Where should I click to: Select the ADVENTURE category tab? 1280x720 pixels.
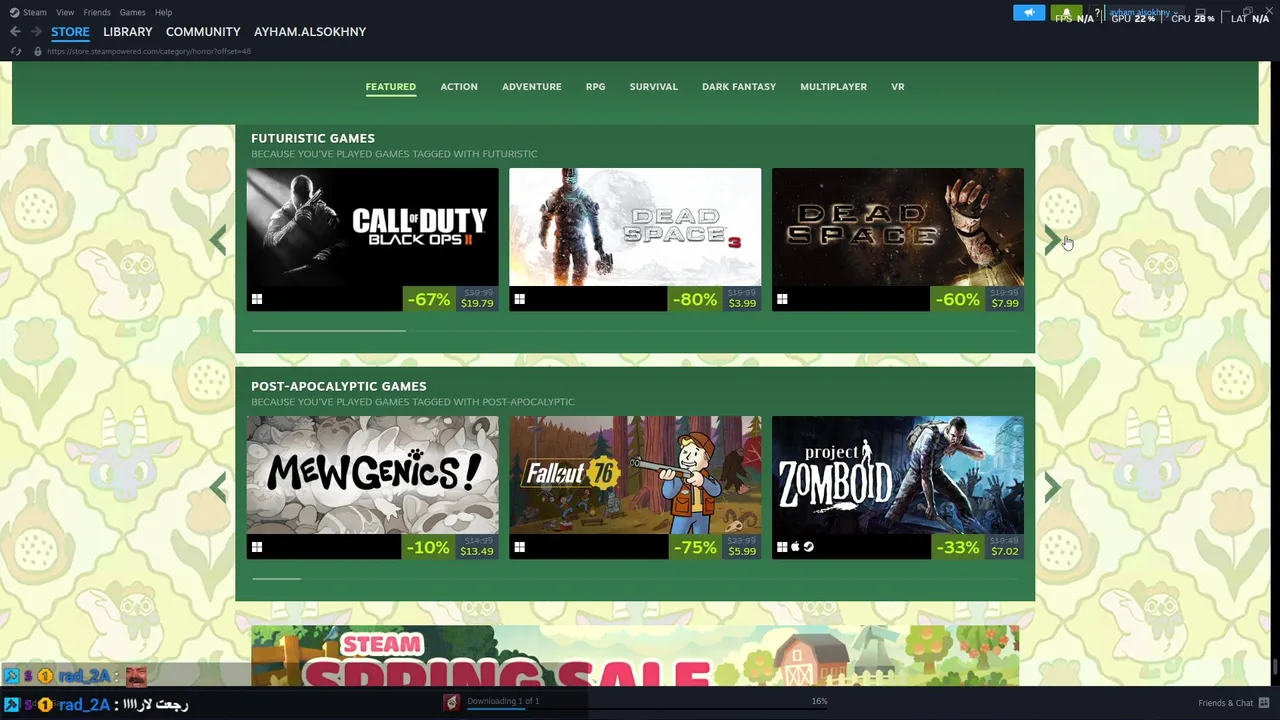pyautogui.click(x=532, y=87)
